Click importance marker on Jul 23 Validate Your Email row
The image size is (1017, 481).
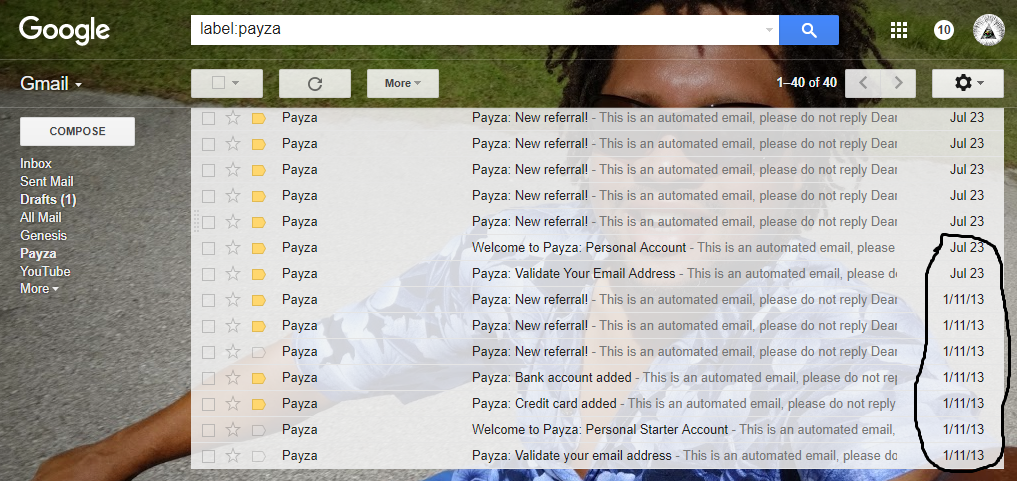point(259,274)
